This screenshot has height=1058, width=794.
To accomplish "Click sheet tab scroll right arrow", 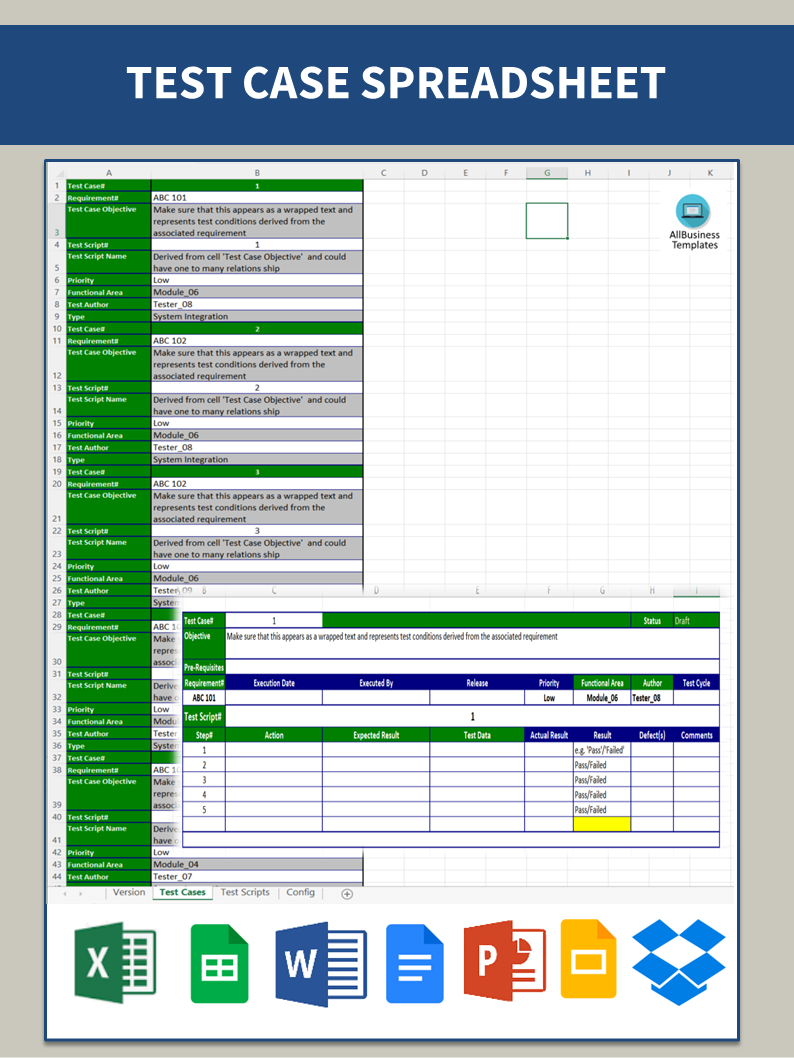I will click(x=80, y=893).
